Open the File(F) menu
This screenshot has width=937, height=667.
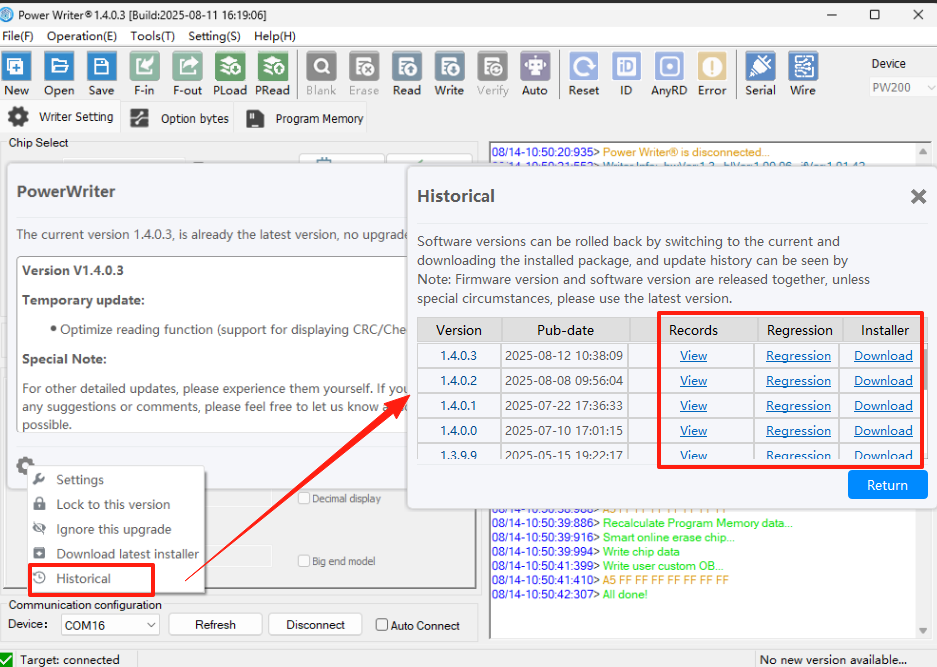[18, 36]
